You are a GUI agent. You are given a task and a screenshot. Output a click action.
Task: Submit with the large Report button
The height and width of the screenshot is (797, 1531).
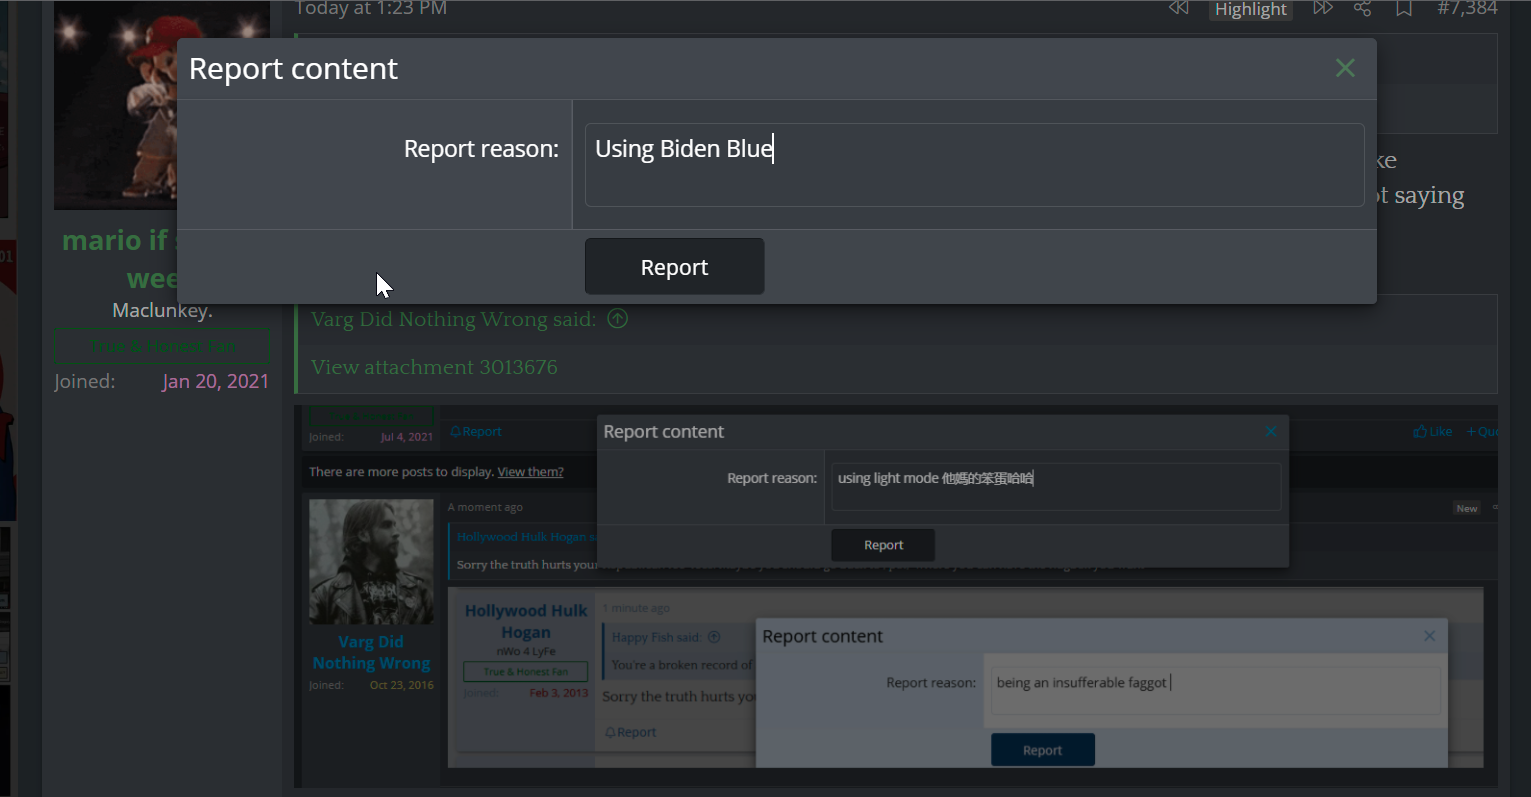pos(674,267)
